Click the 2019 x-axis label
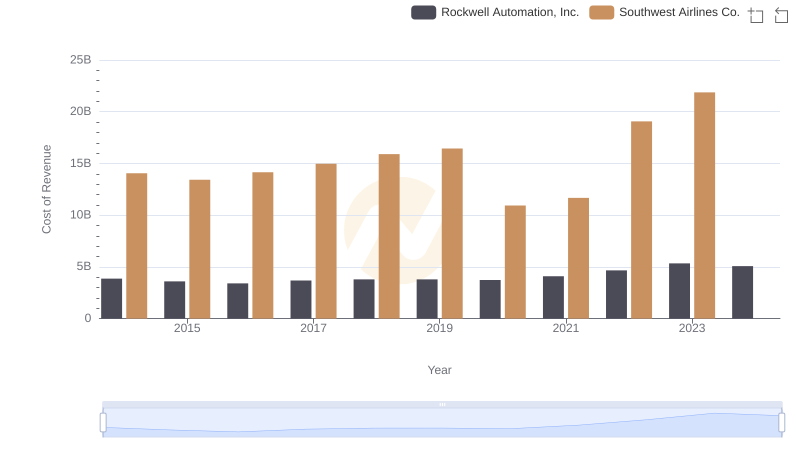 (x=439, y=328)
